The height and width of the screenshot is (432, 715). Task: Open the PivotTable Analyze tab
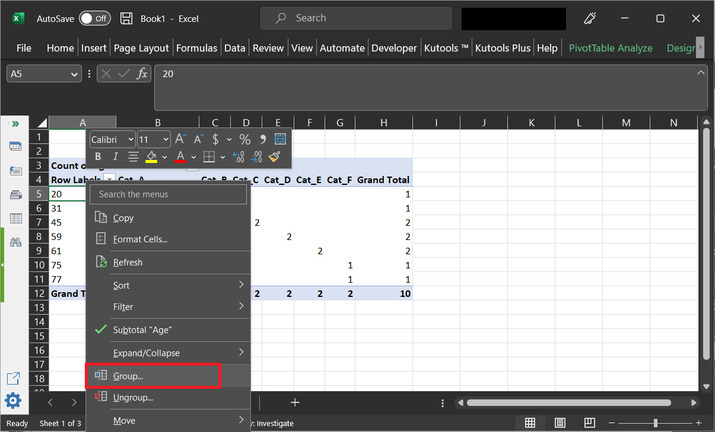tap(610, 47)
